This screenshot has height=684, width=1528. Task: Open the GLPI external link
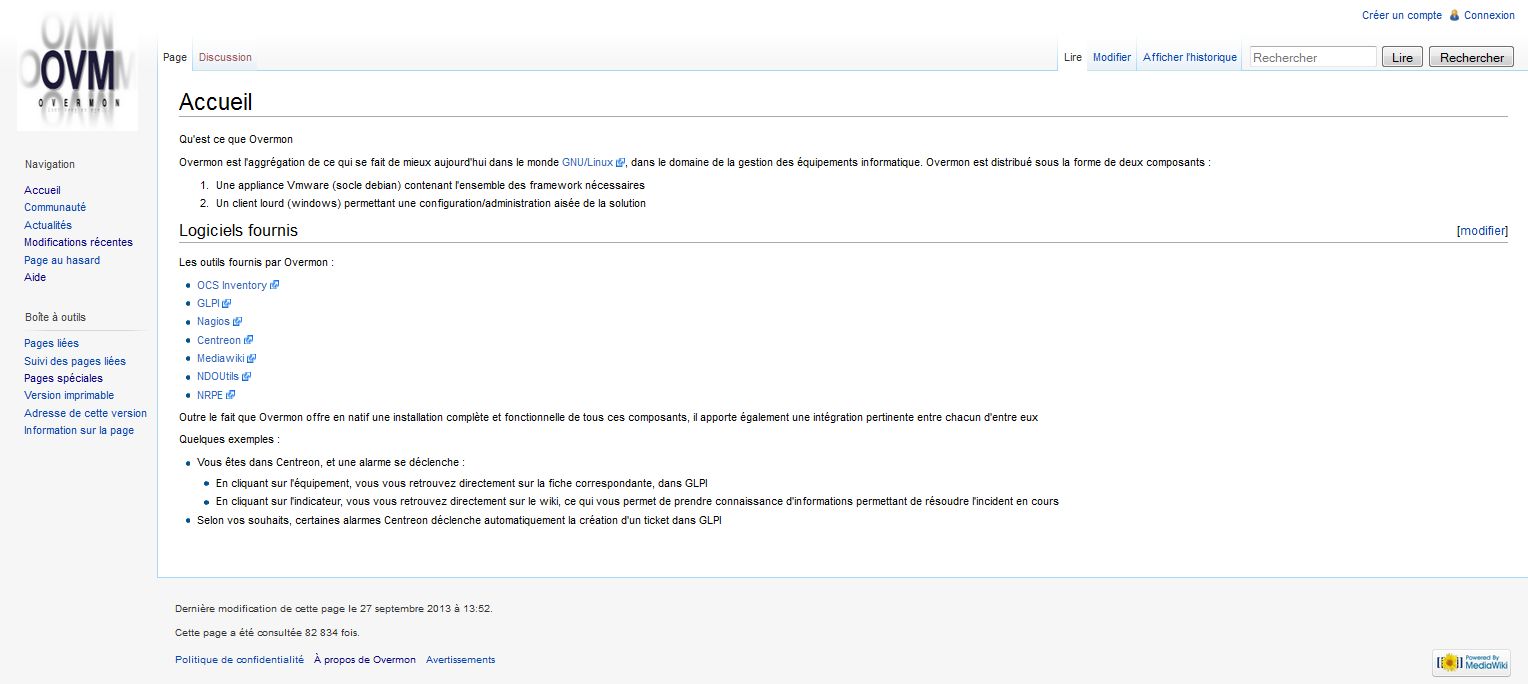coord(214,303)
